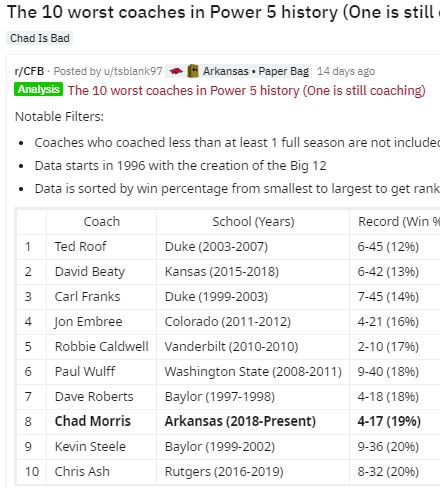440x488 pixels.
Task: Open the r/CFB subreddit link
Action: [29, 71]
